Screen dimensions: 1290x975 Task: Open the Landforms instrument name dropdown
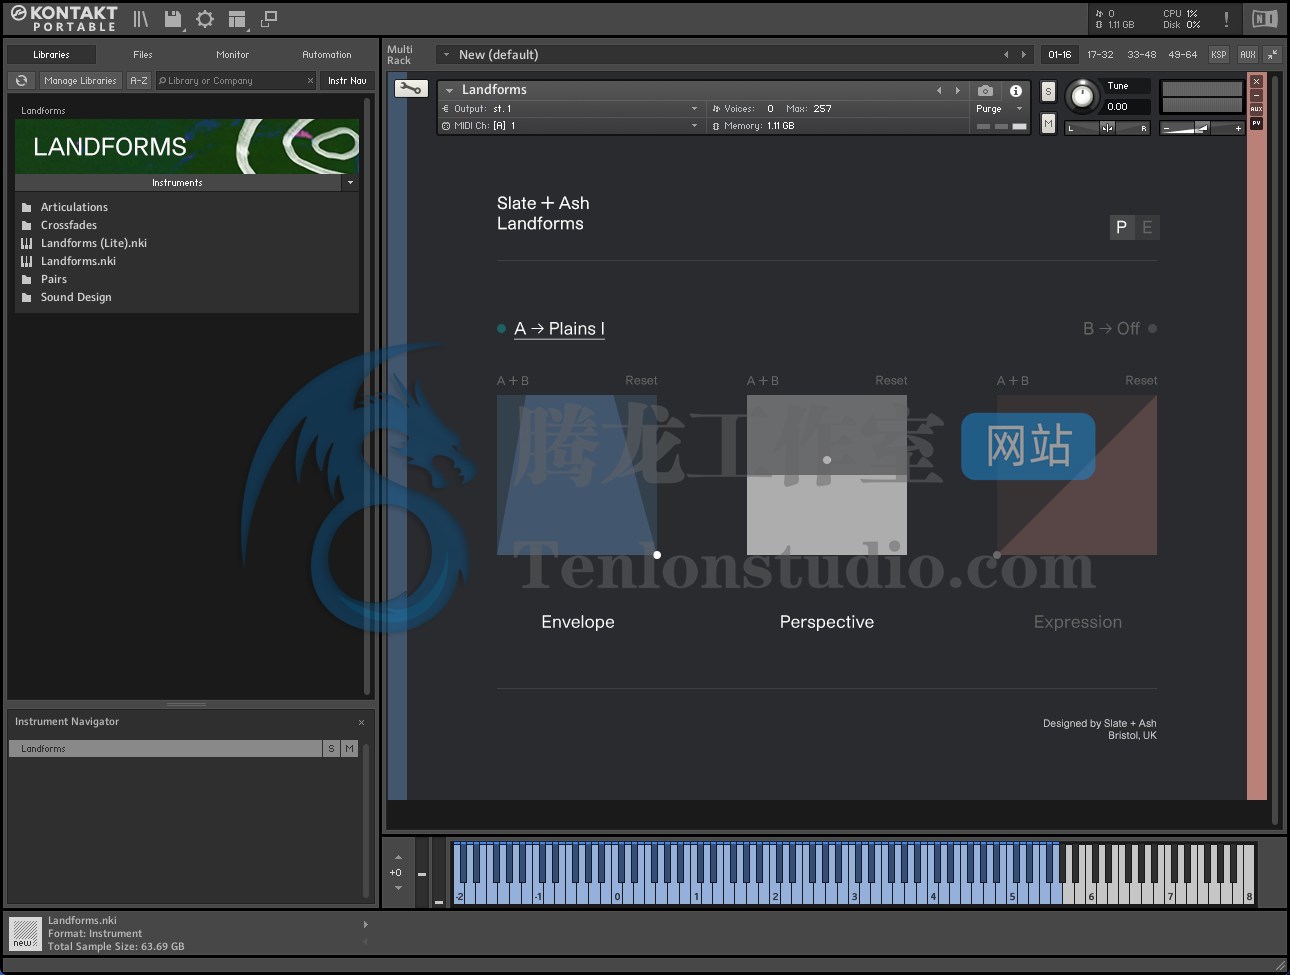(x=449, y=90)
